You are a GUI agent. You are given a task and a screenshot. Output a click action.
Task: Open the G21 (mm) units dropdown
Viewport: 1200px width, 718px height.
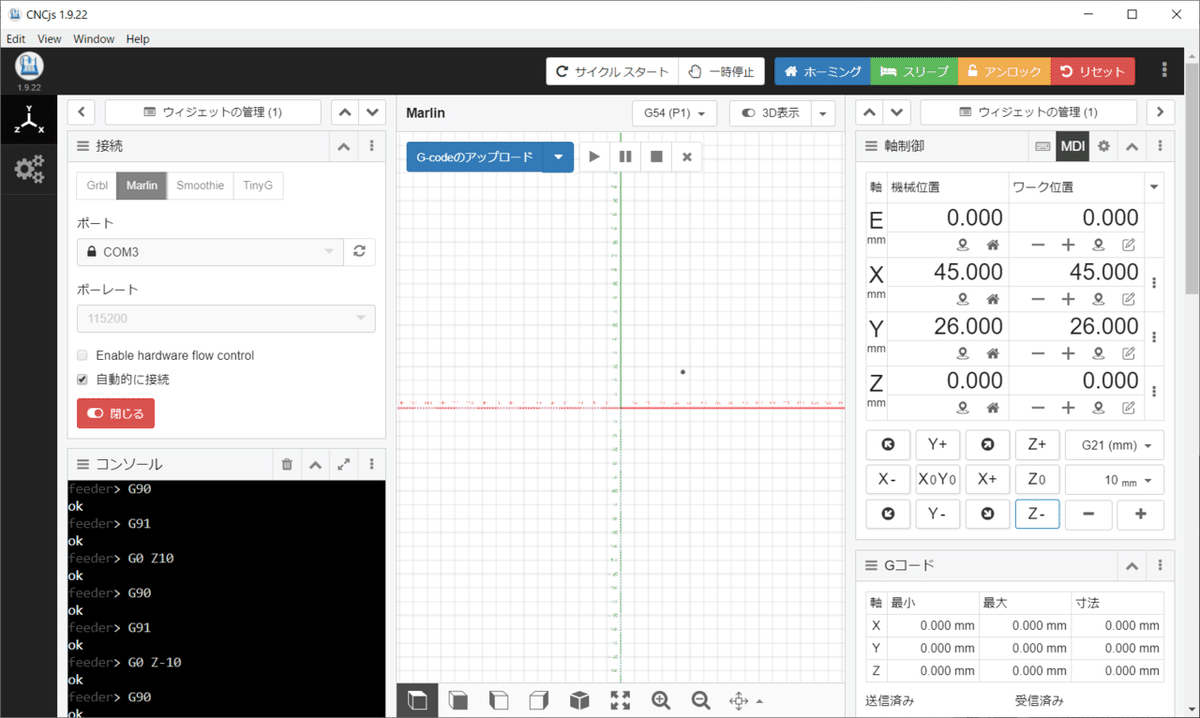1115,445
